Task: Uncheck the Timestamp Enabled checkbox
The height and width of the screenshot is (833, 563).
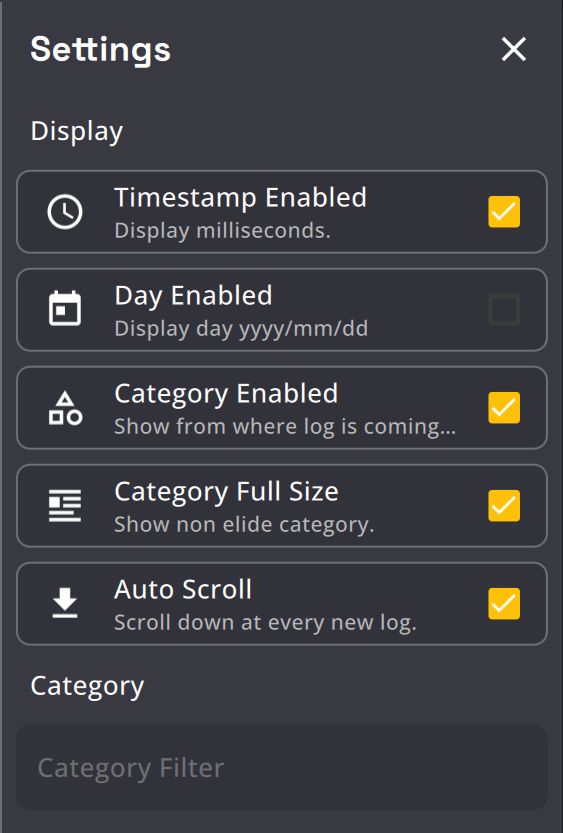Action: [504, 211]
